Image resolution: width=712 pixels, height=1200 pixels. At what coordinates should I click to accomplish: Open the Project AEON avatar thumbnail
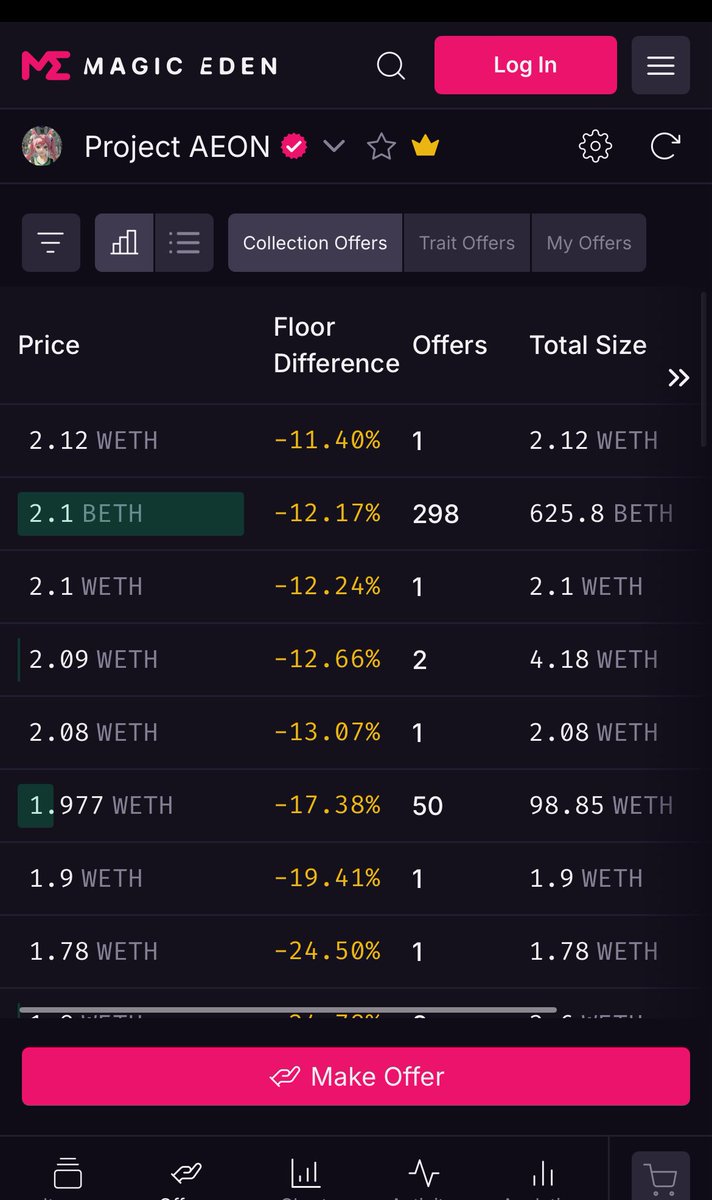tap(42, 147)
